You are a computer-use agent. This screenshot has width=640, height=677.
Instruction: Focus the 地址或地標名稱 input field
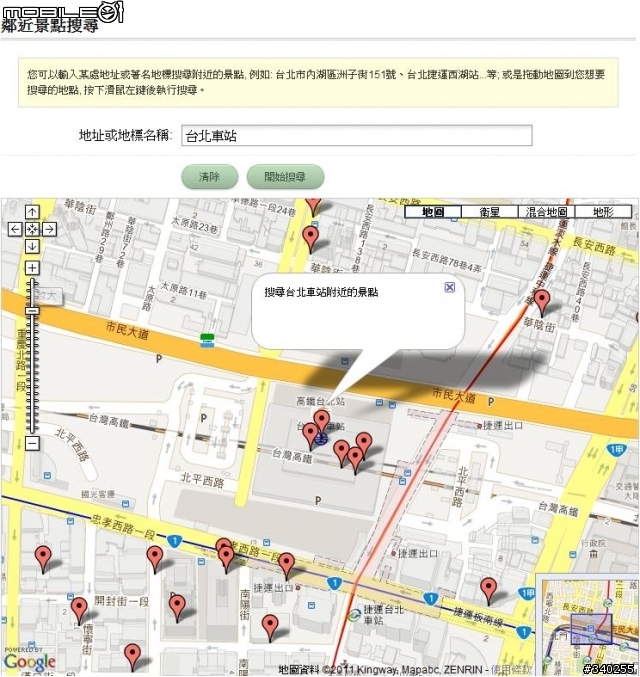357,136
